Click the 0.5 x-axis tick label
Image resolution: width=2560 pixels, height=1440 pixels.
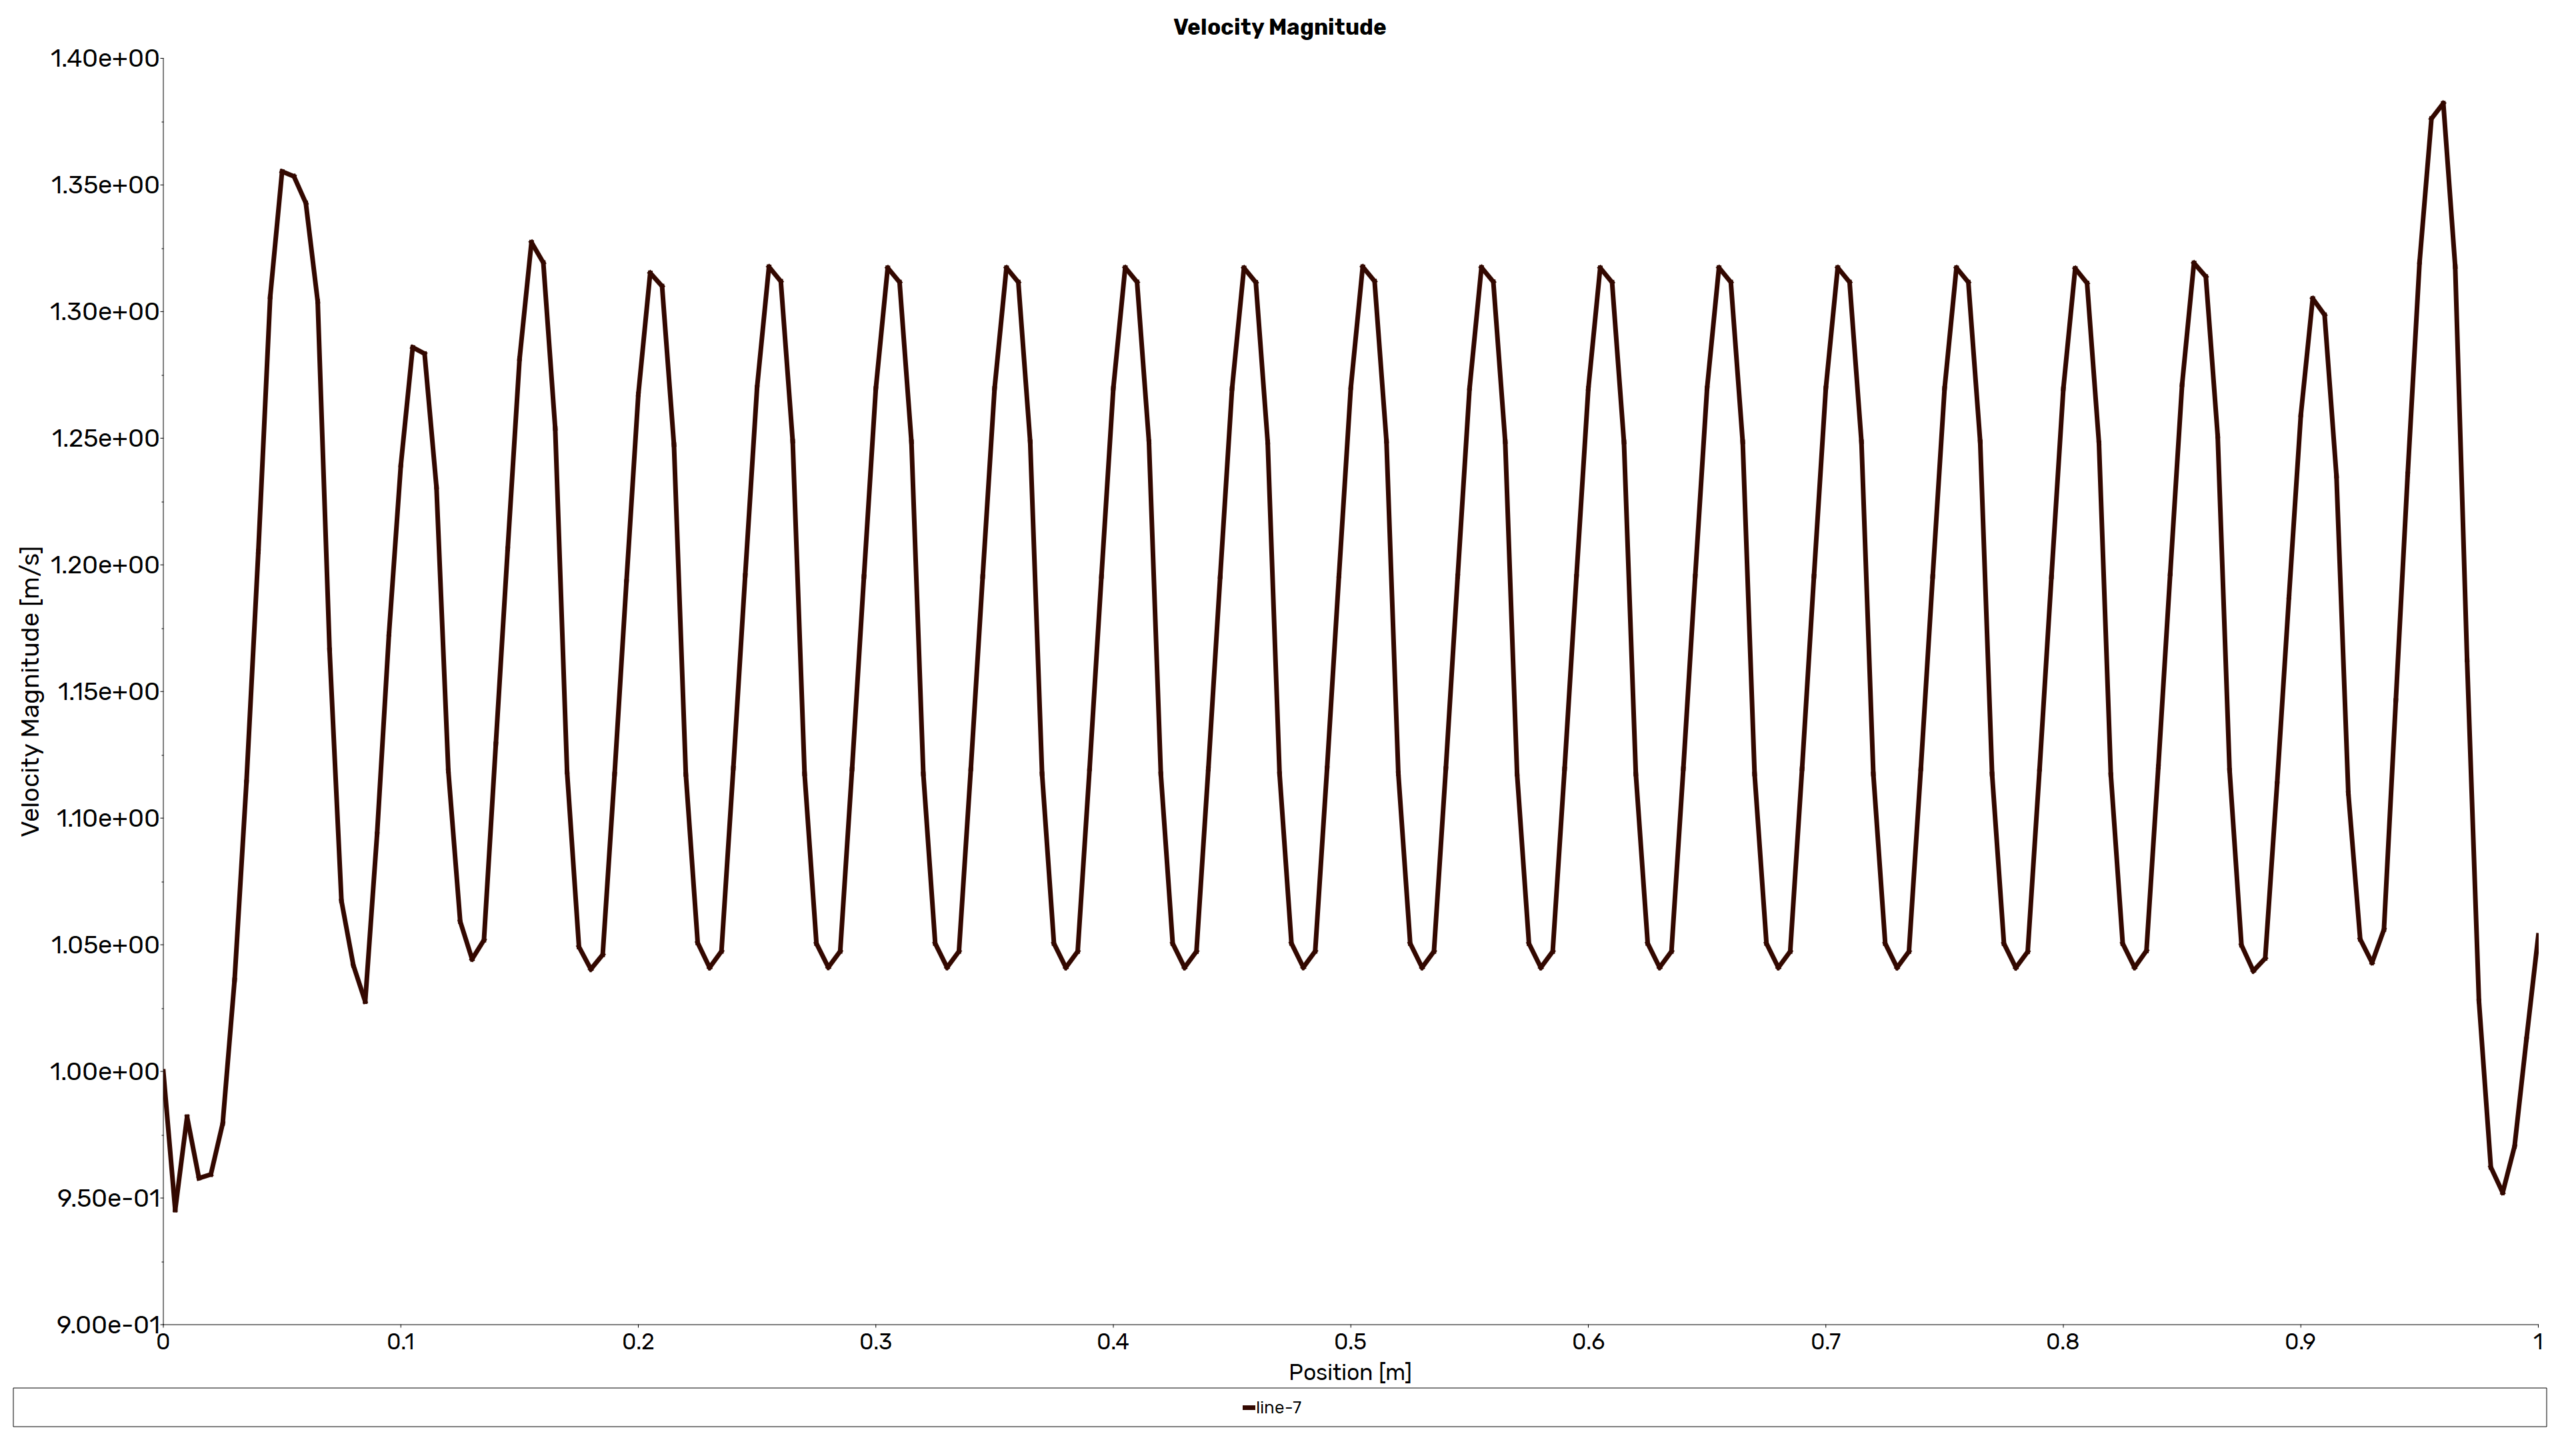point(1350,1342)
